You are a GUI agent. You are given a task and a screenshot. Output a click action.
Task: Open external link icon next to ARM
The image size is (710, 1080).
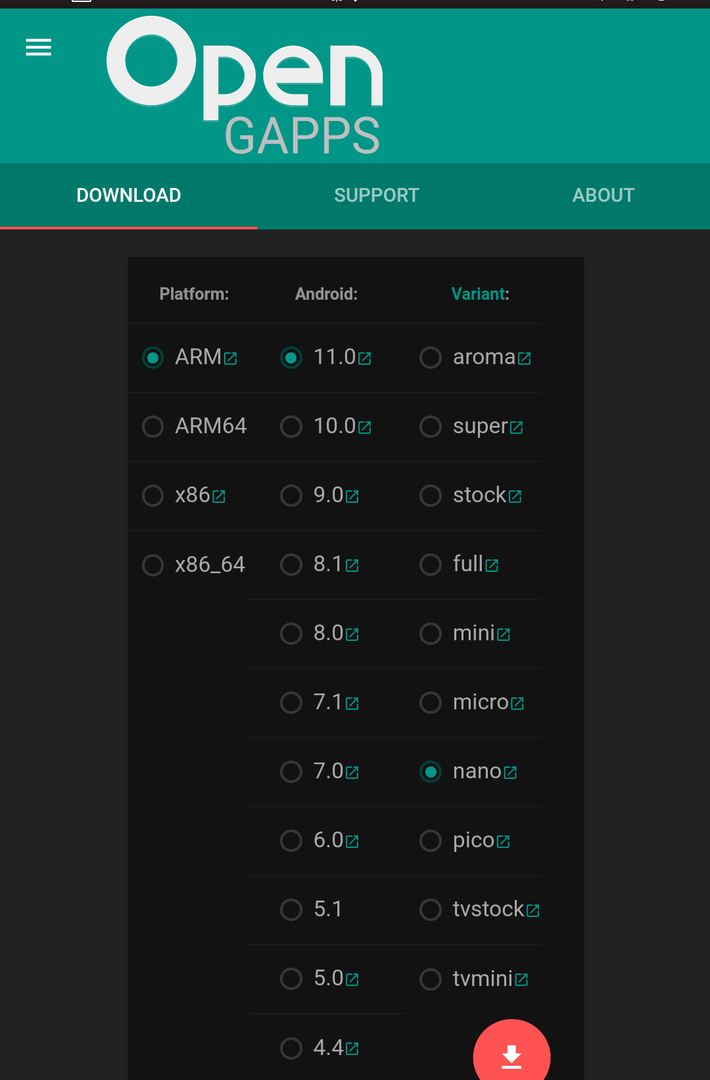click(x=231, y=359)
